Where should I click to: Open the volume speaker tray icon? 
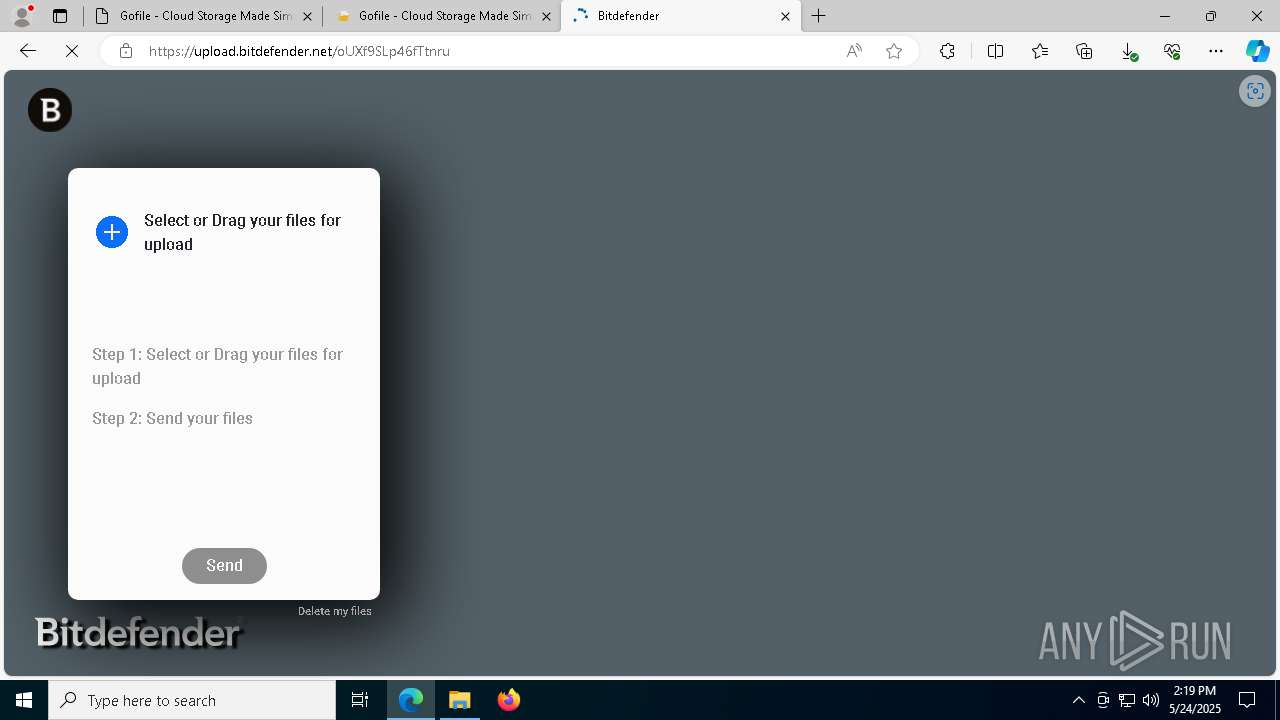[1151, 700]
